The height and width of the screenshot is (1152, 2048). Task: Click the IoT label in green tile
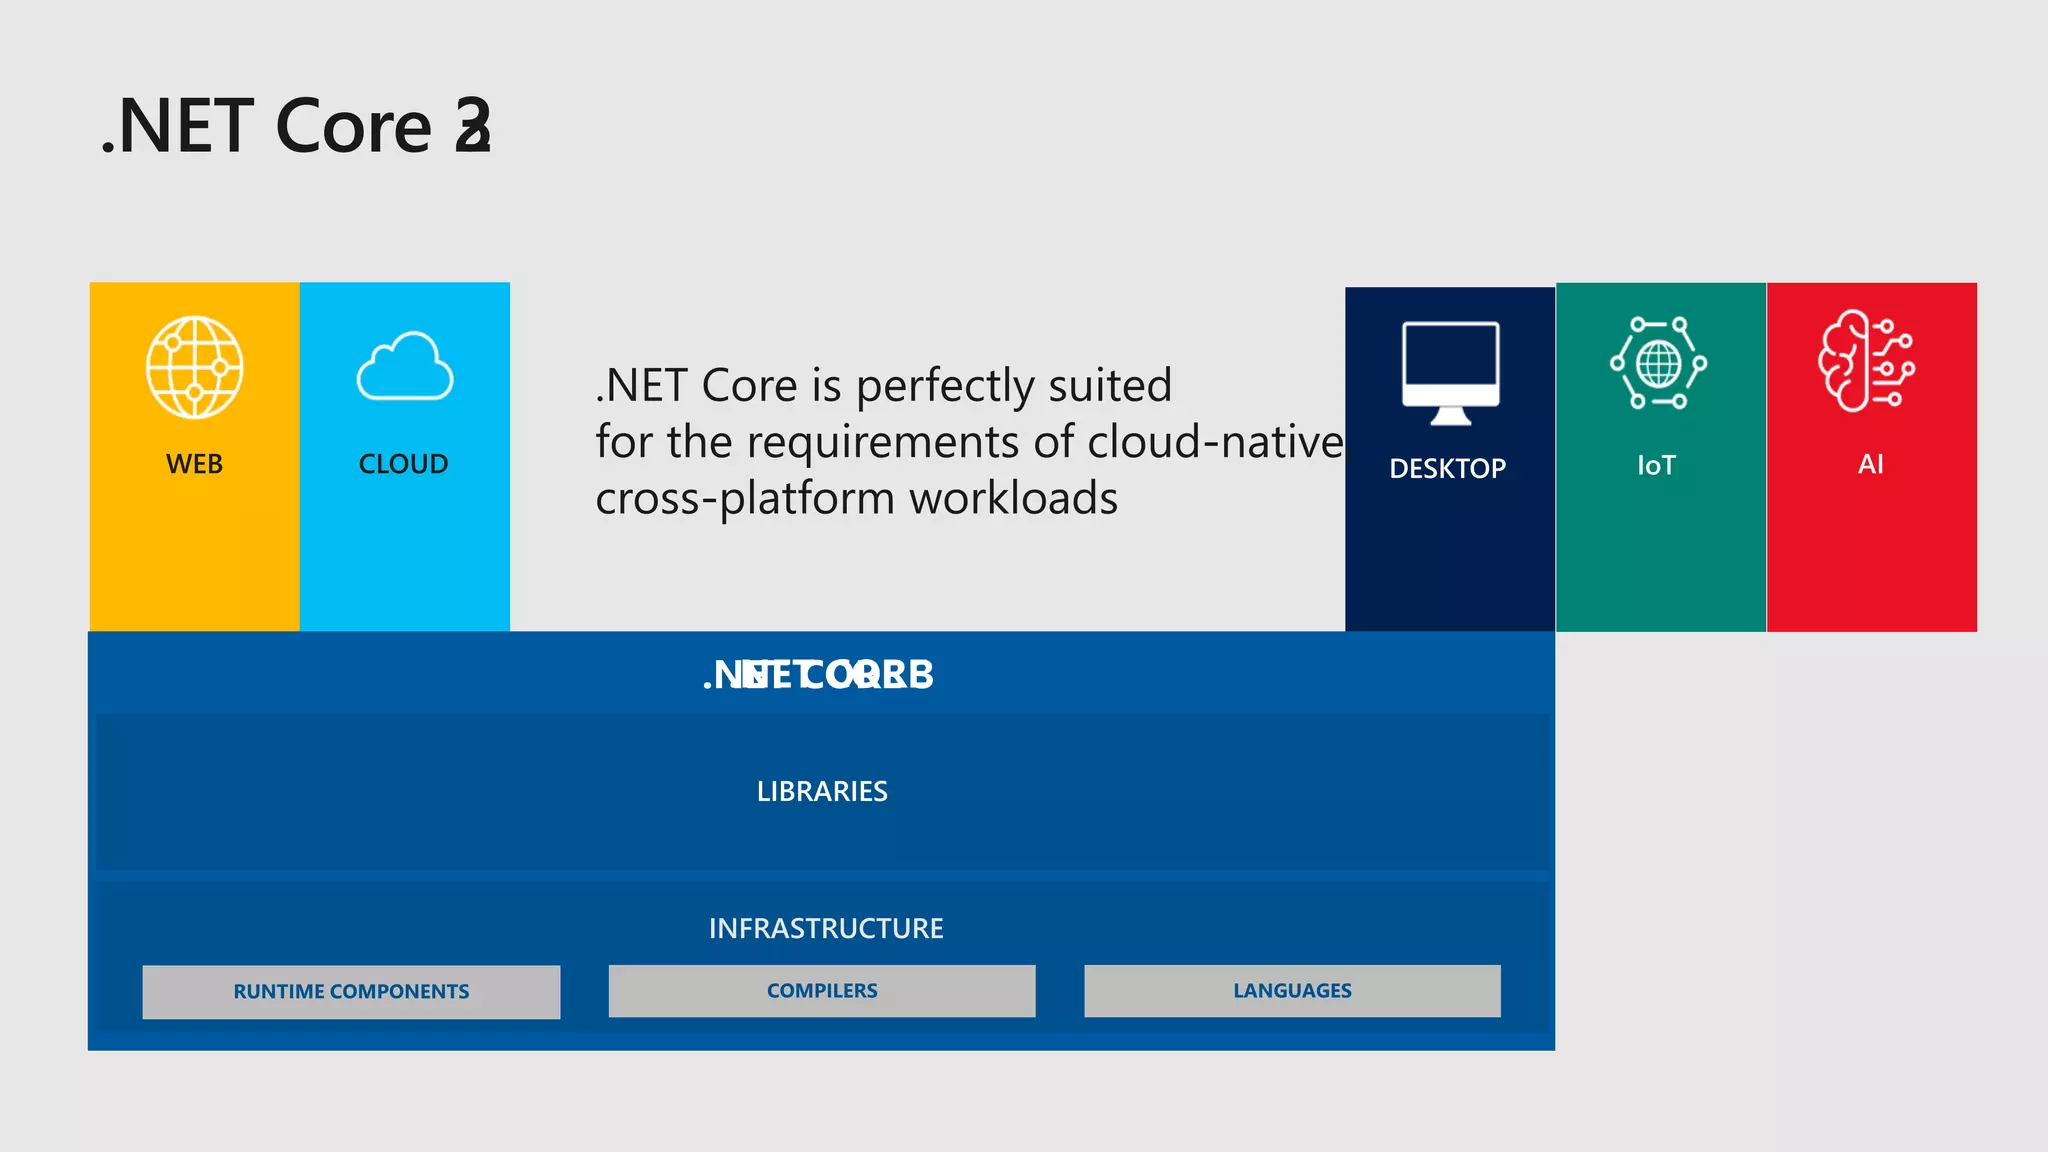[1656, 465]
